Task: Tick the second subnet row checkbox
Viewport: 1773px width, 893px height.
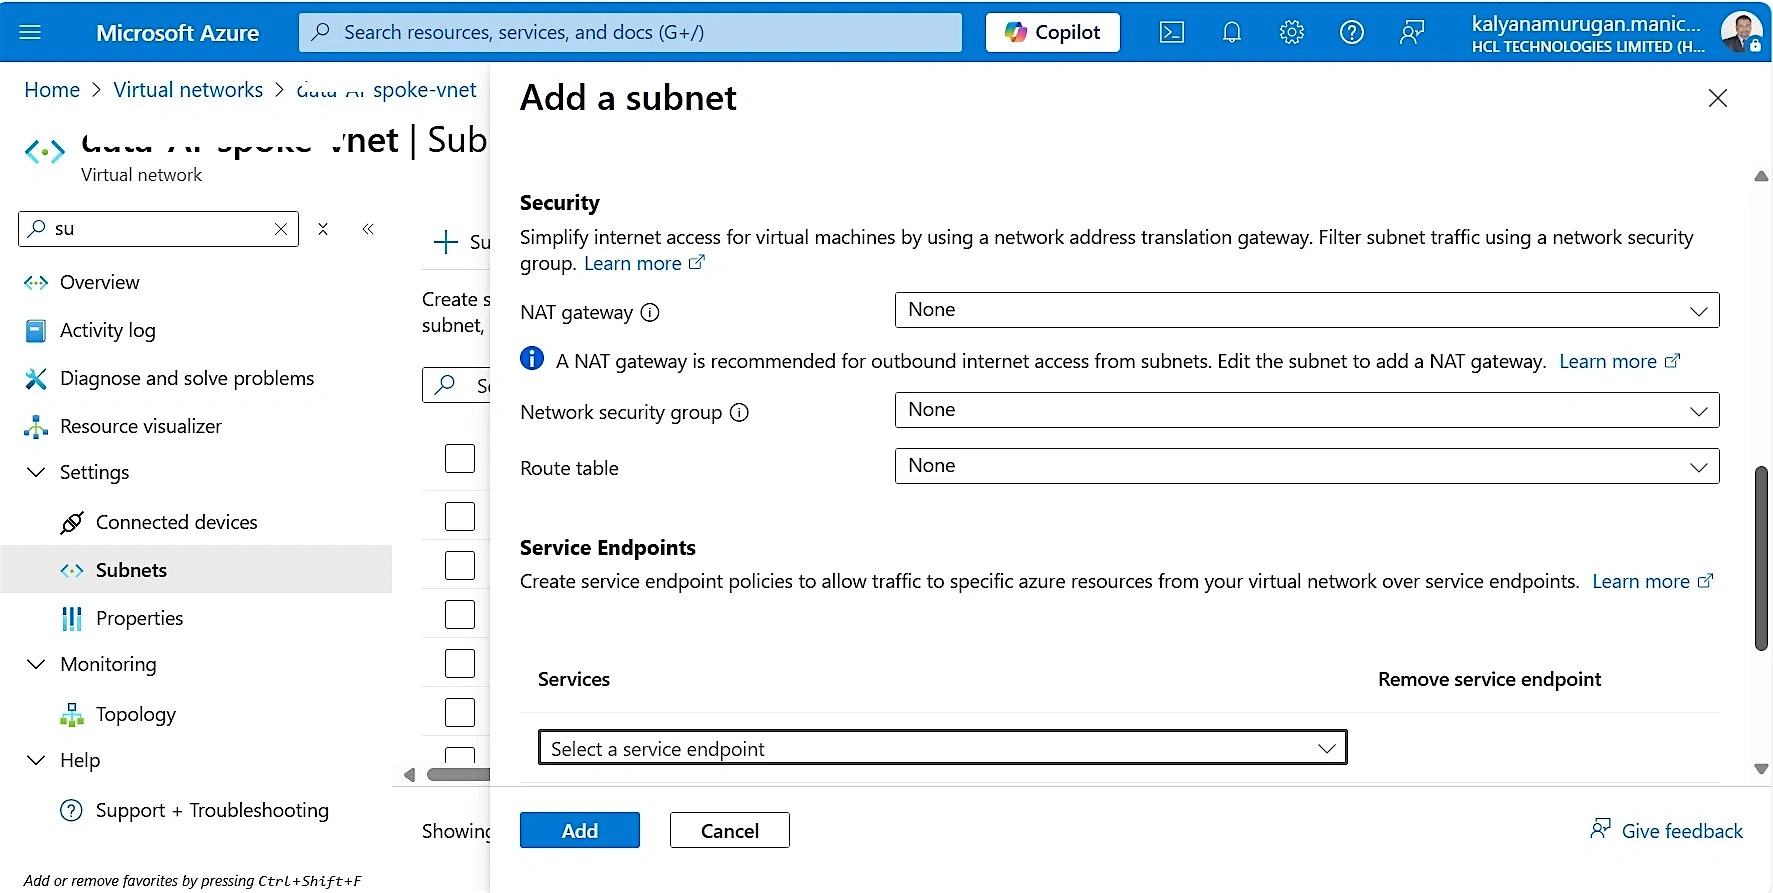Action: tap(460, 517)
